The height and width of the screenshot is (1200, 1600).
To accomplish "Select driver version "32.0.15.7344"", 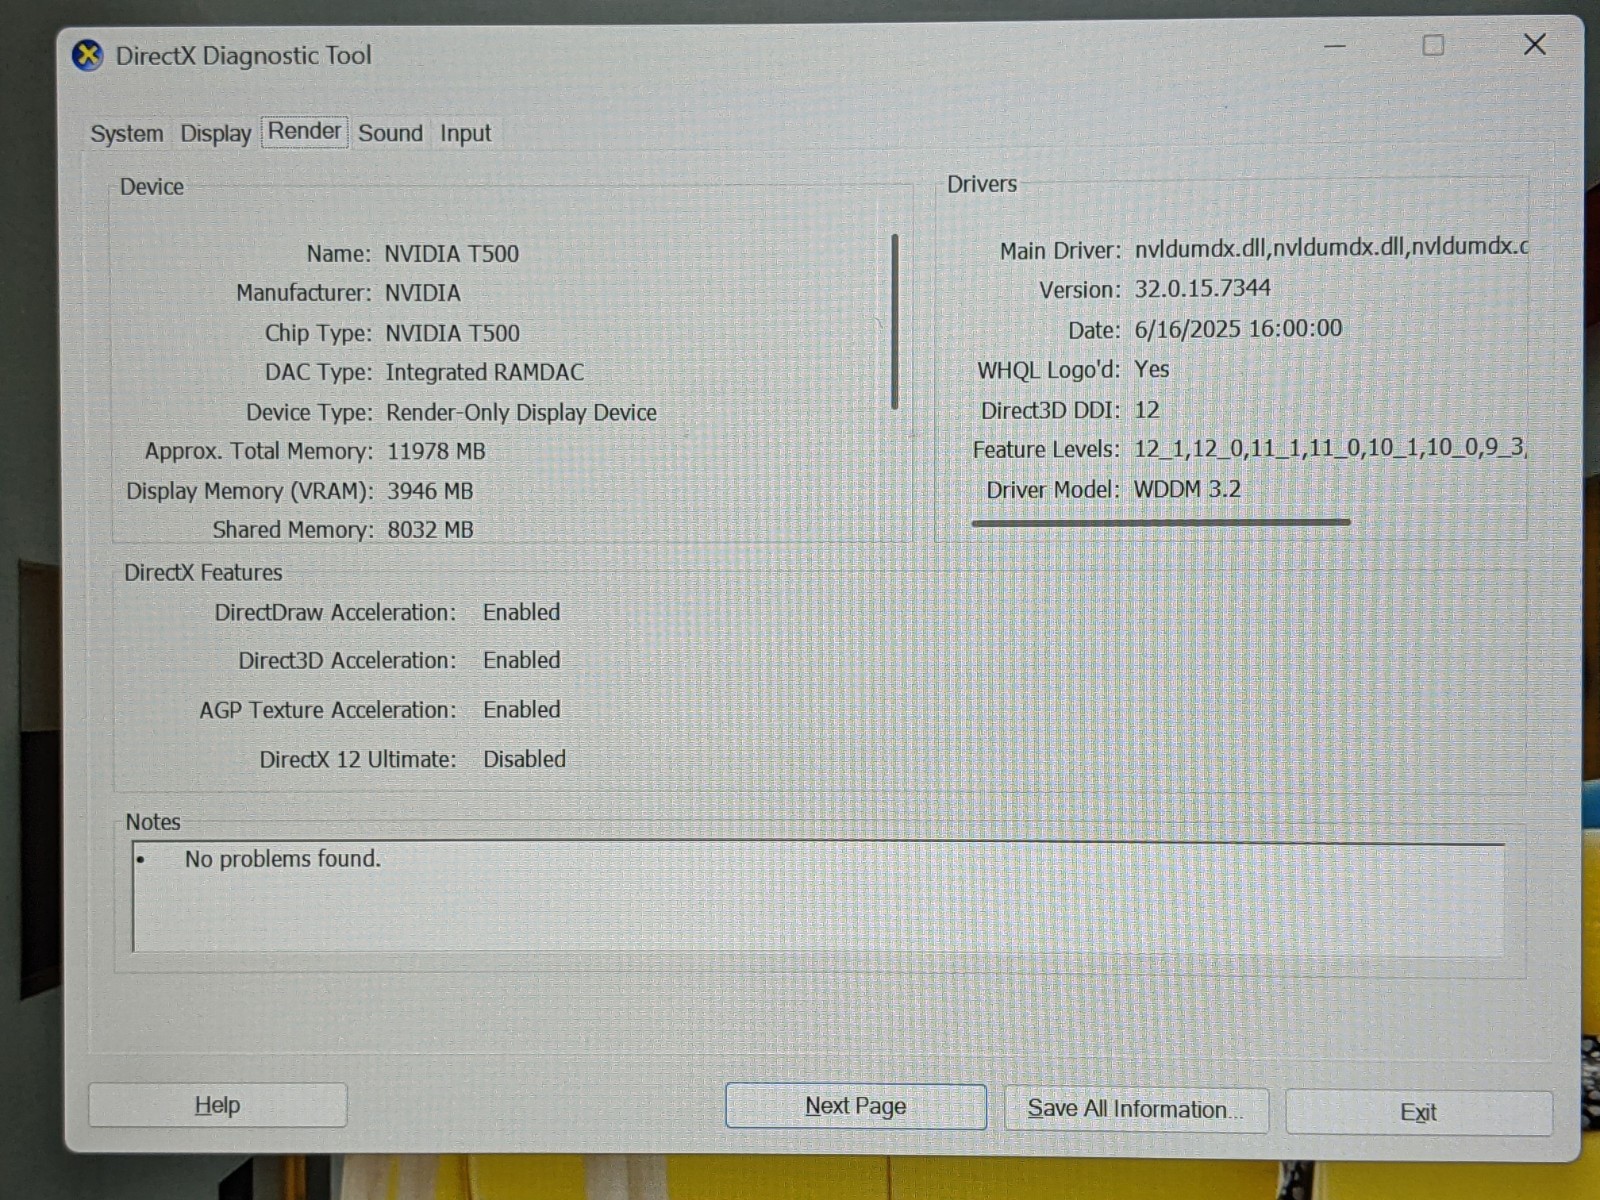I will coord(1202,288).
